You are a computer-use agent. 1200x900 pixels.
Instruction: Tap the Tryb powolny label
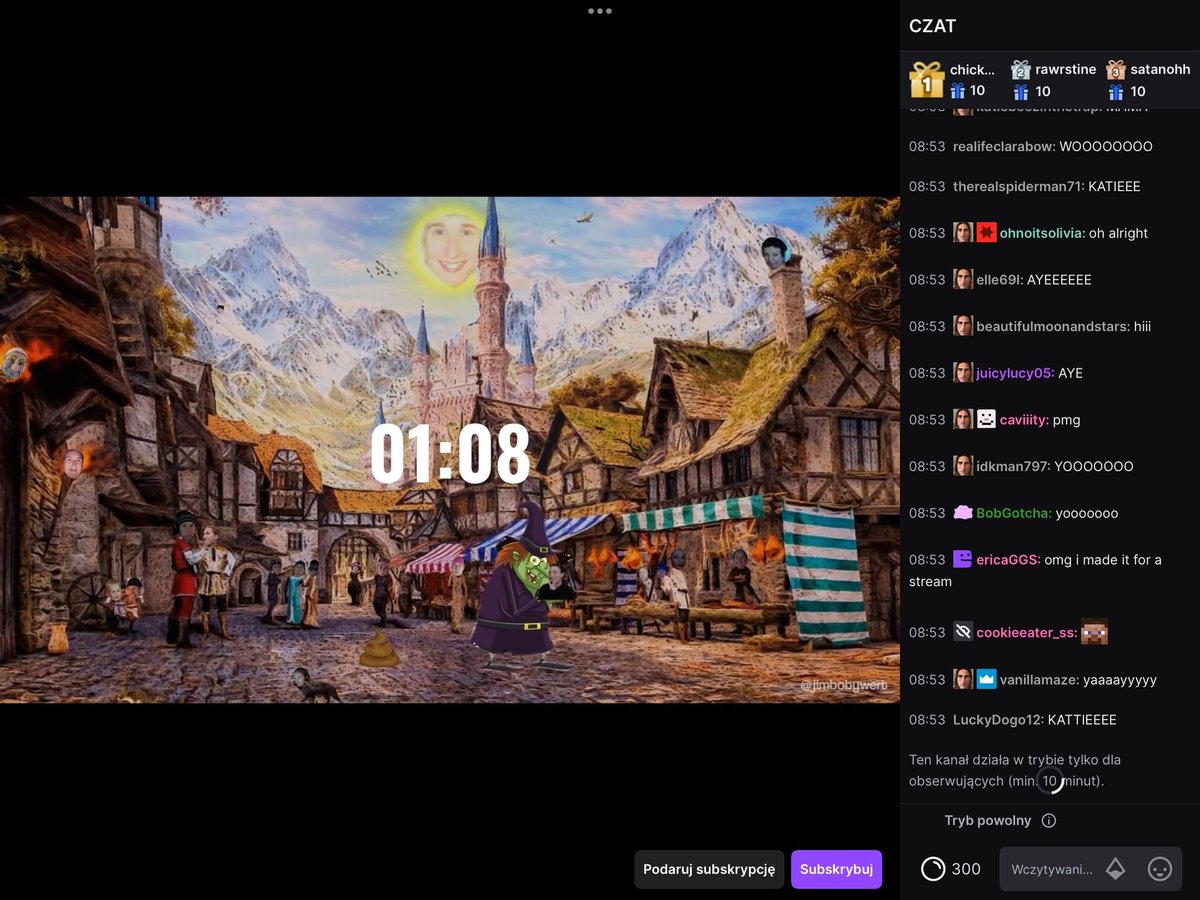(x=988, y=821)
